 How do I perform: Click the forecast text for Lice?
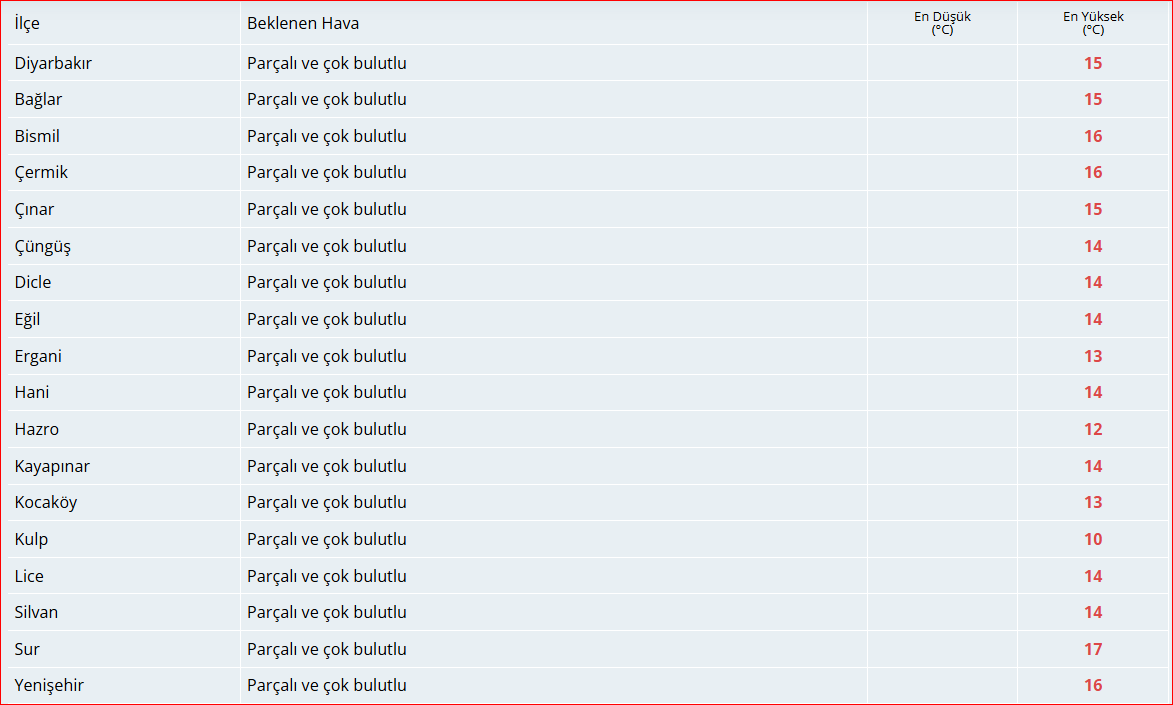pos(327,576)
